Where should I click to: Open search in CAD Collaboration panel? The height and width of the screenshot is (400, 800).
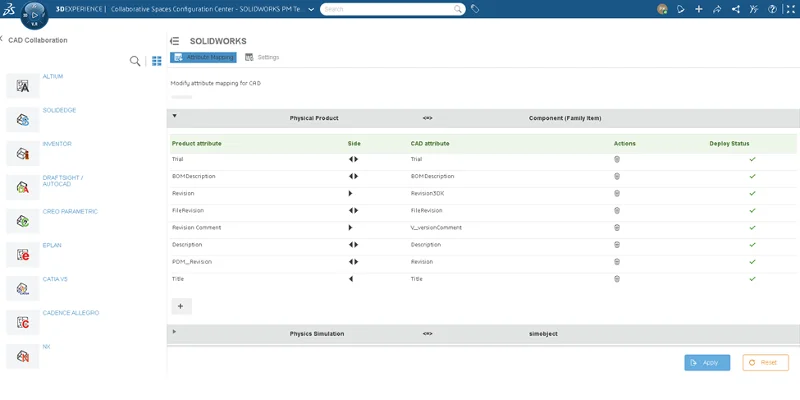coord(135,61)
